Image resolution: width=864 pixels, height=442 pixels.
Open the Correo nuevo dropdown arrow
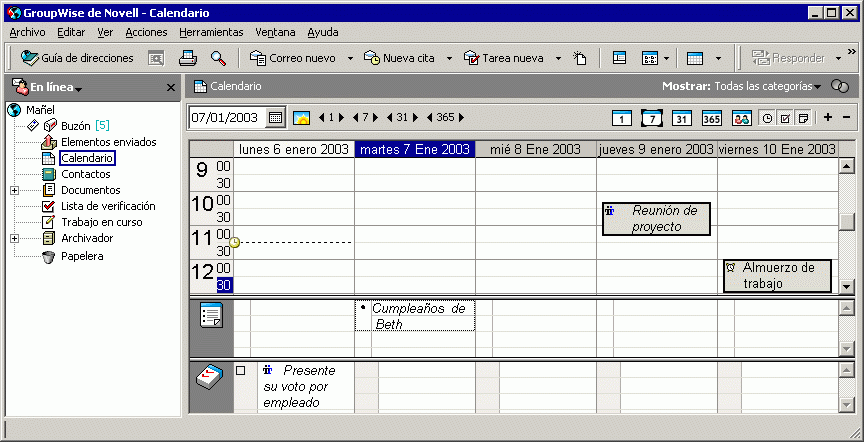350,58
